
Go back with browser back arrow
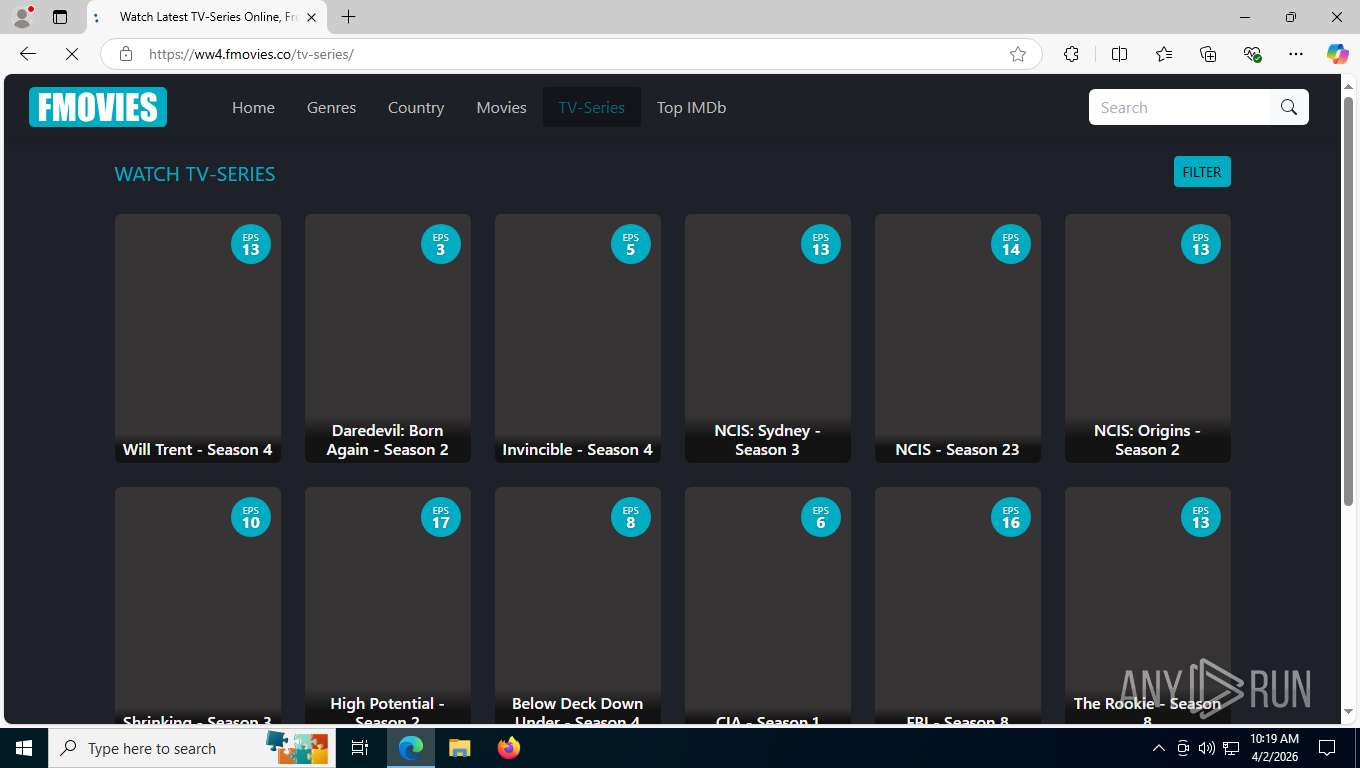tap(28, 54)
